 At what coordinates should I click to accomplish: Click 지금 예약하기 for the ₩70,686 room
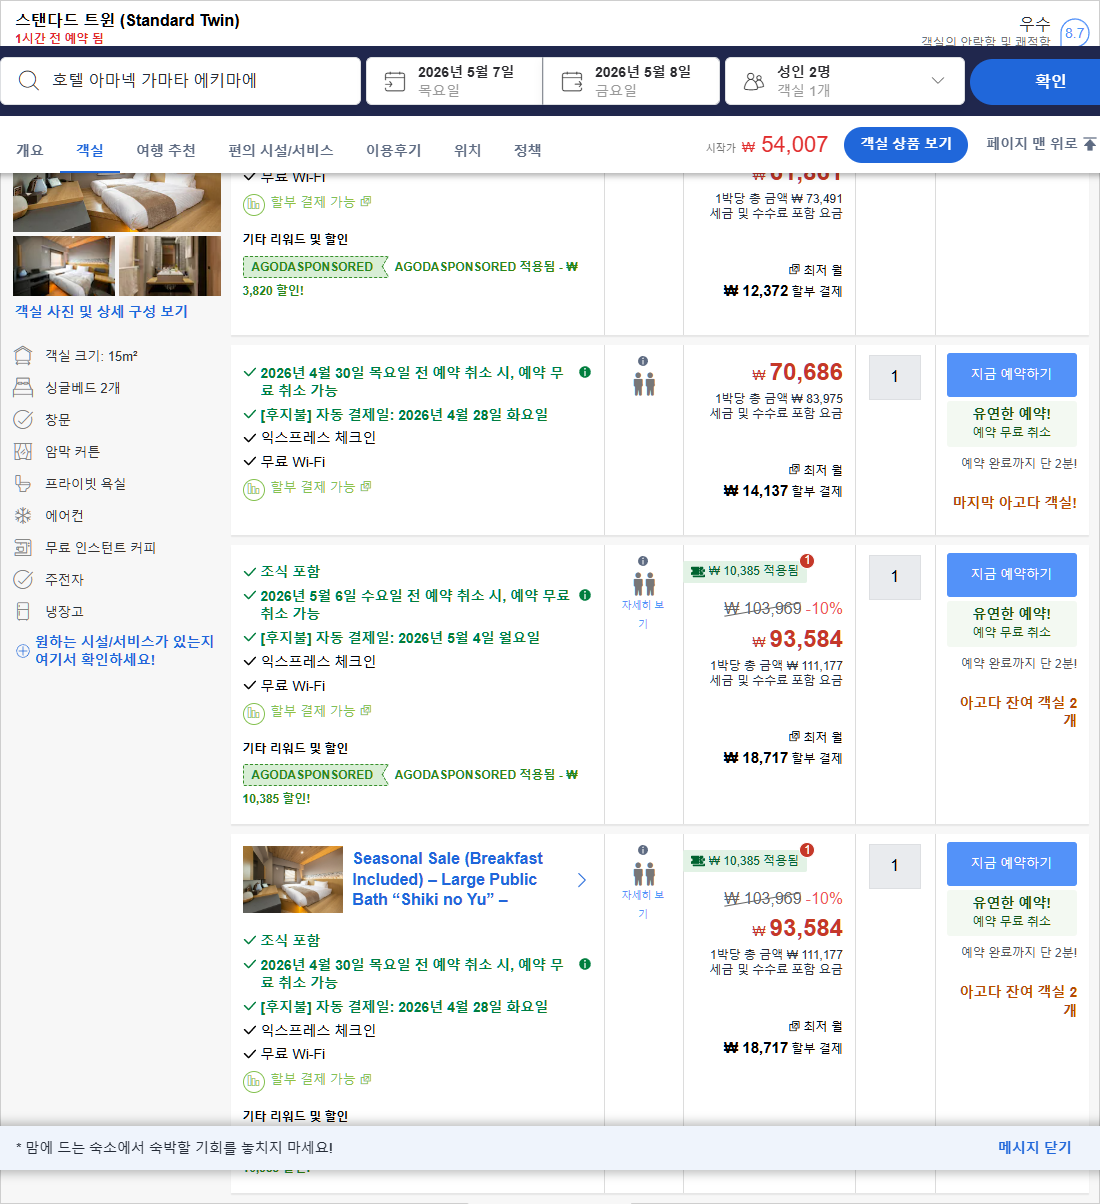[1012, 374]
